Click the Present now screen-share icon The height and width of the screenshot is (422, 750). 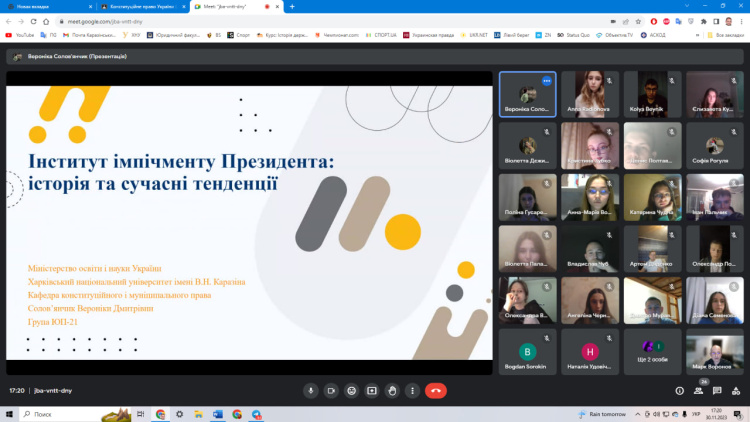point(372,391)
